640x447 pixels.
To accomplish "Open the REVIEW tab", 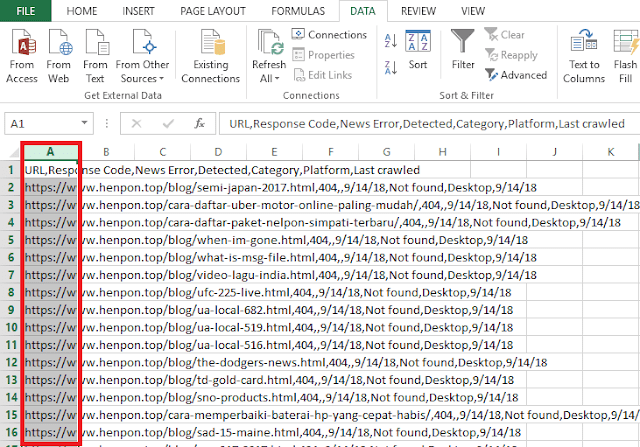I will (x=418, y=11).
